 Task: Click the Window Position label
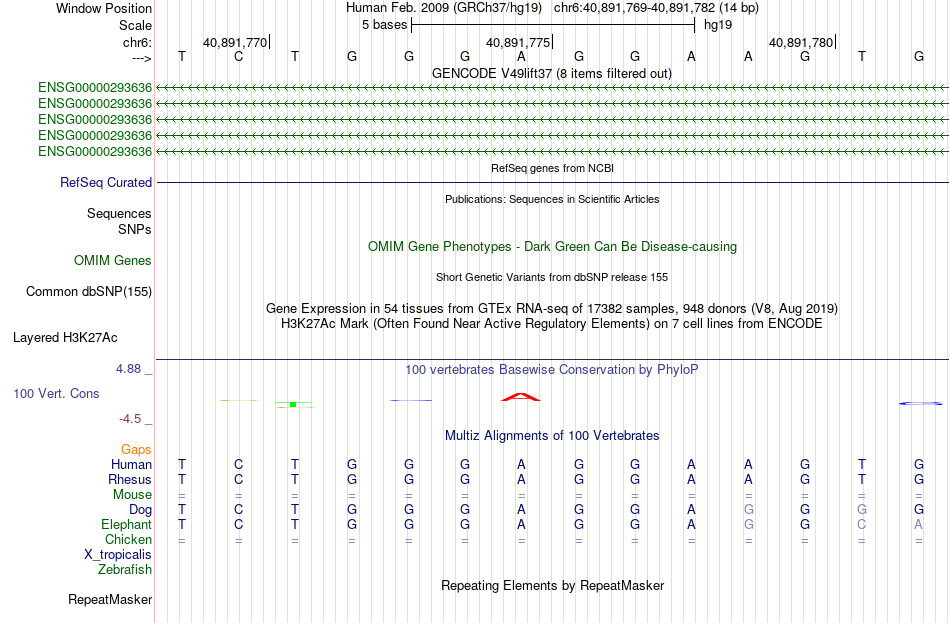click(104, 8)
